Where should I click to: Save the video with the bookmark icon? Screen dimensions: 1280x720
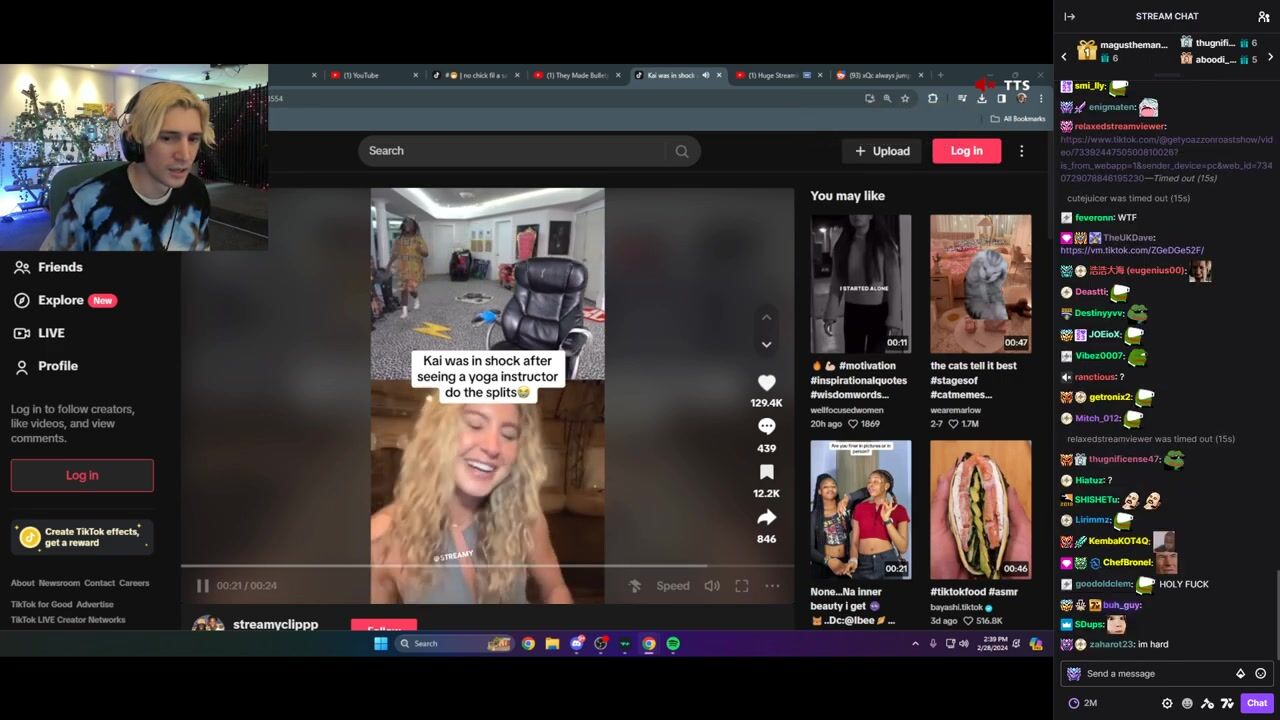tap(766, 472)
